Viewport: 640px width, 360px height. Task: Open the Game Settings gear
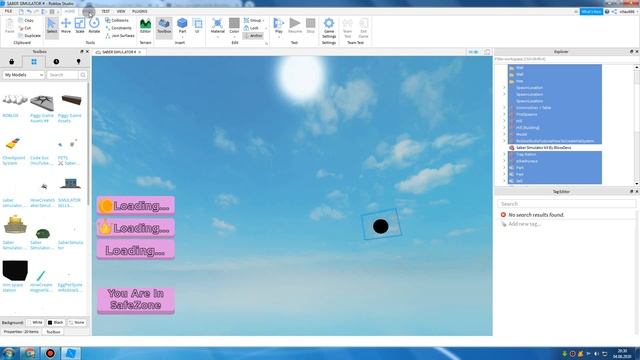click(329, 28)
